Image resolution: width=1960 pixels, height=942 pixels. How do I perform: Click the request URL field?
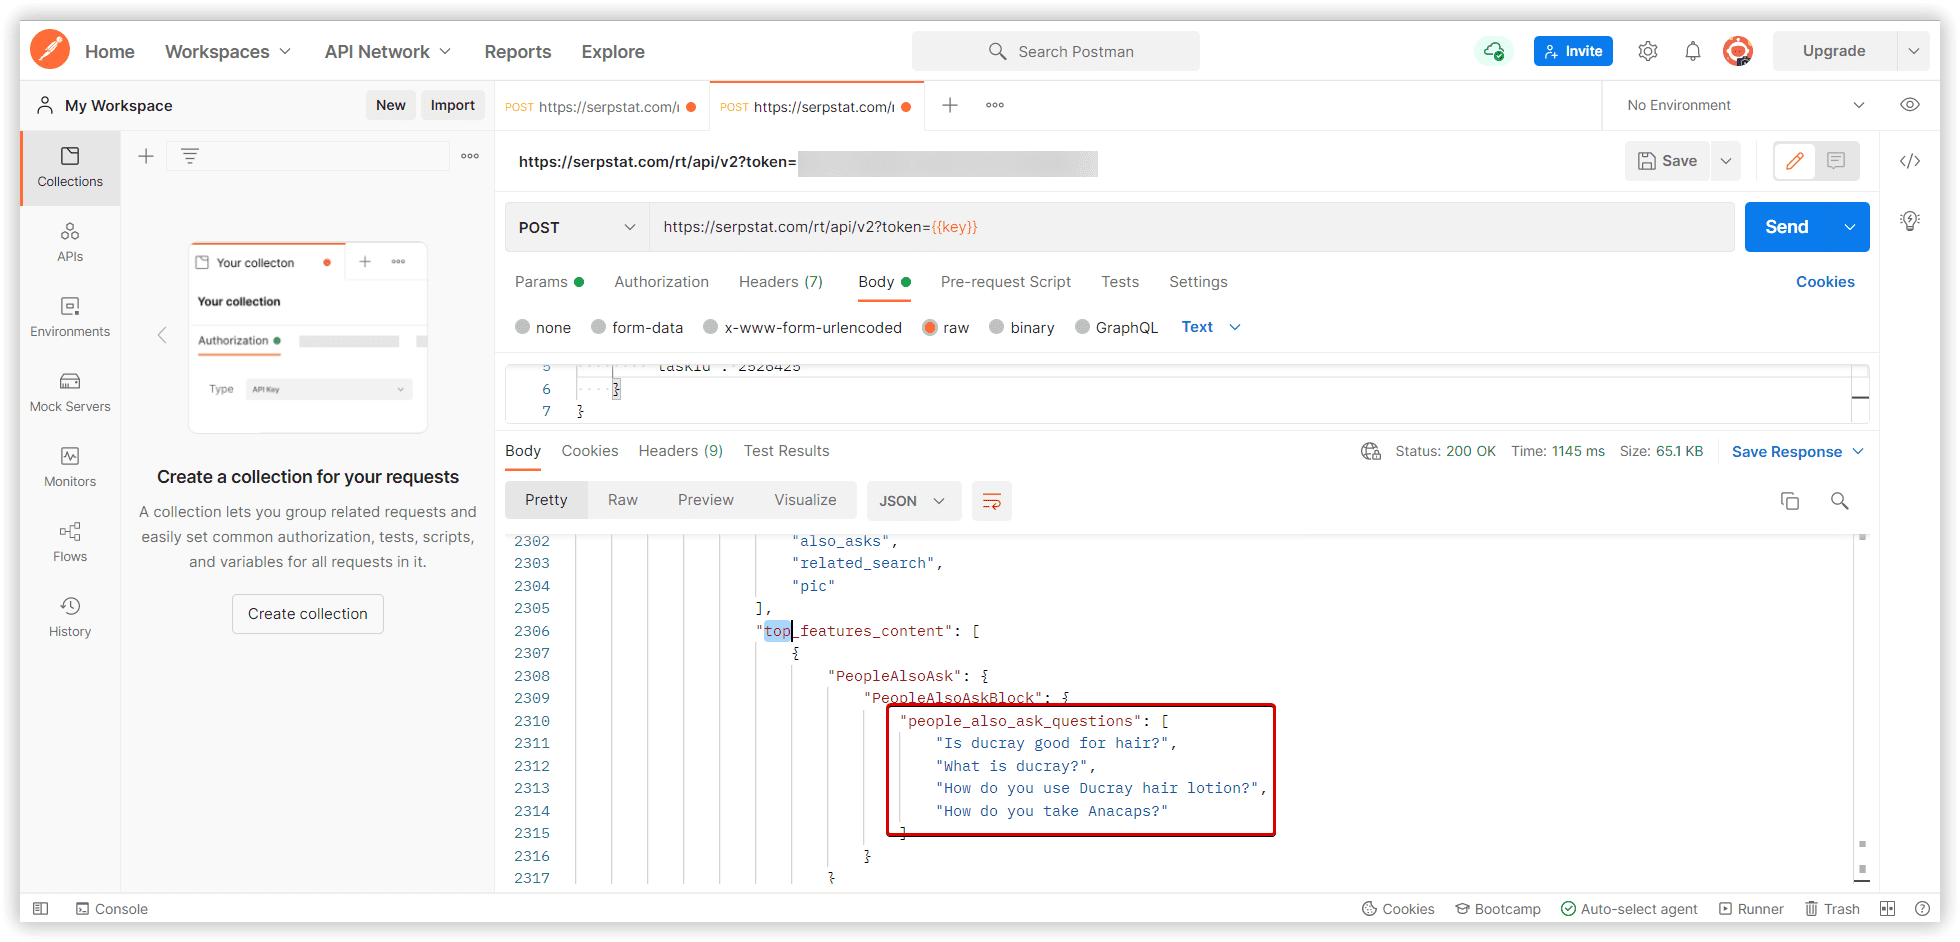click(1192, 227)
